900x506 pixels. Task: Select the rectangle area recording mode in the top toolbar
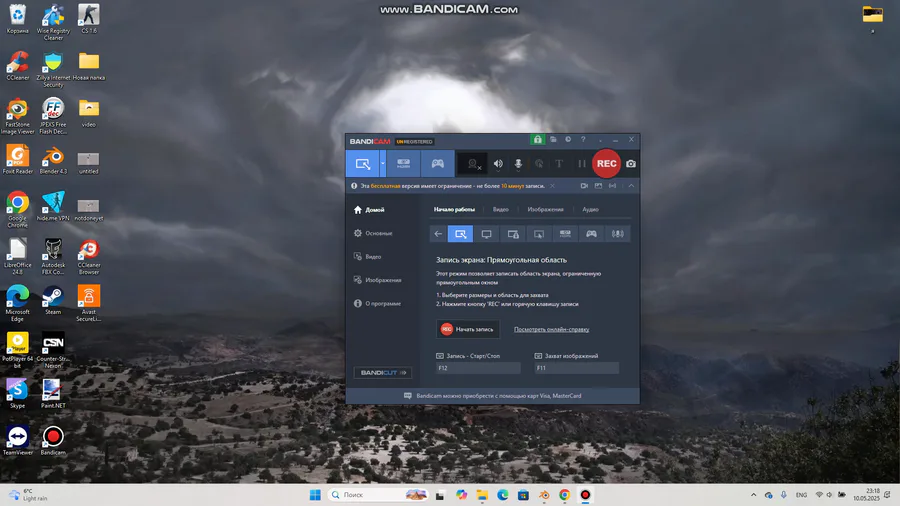[x=362, y=164]
